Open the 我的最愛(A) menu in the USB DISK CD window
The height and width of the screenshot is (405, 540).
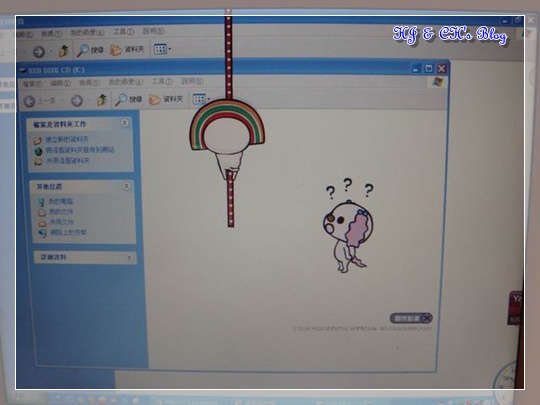pos(126,82)
